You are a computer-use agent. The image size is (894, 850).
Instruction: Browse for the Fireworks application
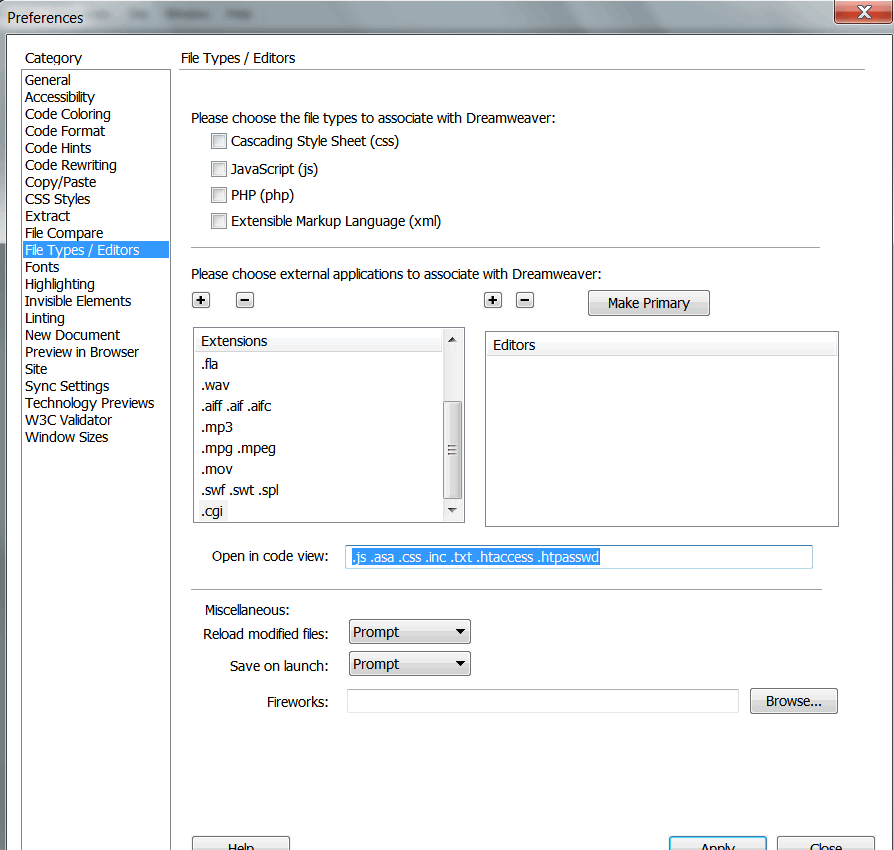pos(794,701)
